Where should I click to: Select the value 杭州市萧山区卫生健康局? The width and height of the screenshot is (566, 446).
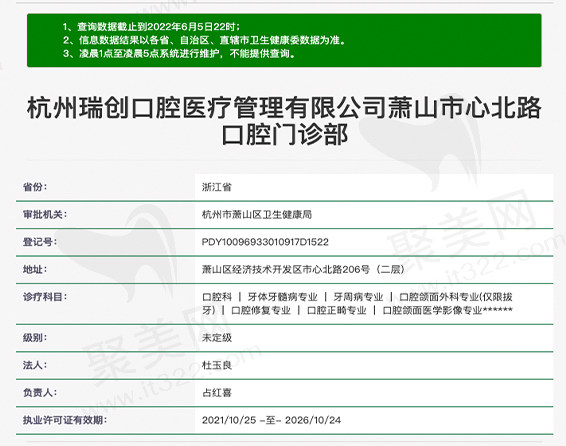point(257,214)
